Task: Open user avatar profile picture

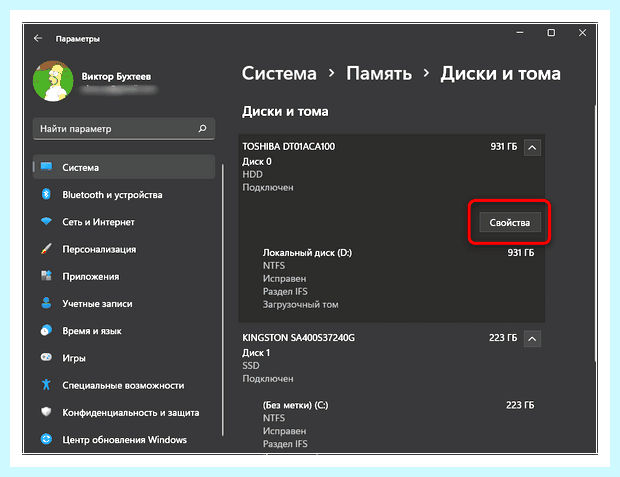Action: point(53,81)
